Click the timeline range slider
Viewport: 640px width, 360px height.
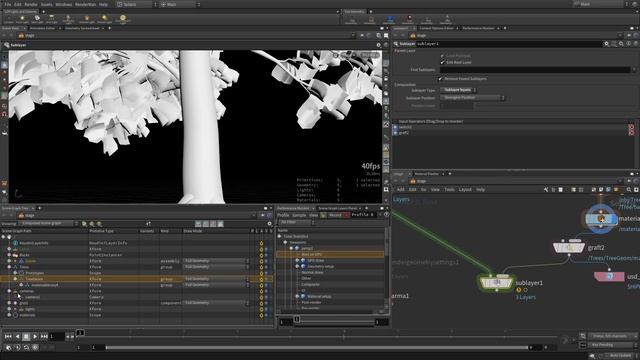tap(318, 348)
